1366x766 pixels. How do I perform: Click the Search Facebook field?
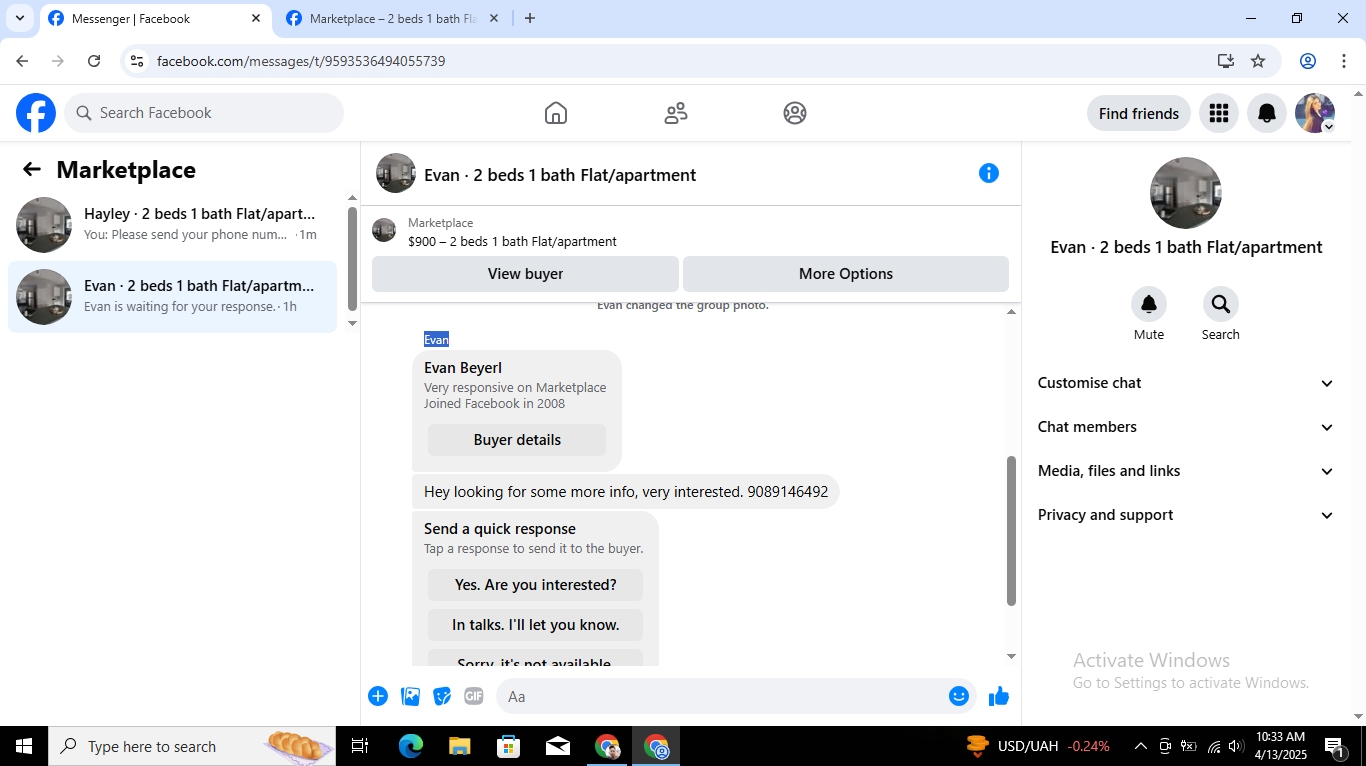(x=204, y=113)
